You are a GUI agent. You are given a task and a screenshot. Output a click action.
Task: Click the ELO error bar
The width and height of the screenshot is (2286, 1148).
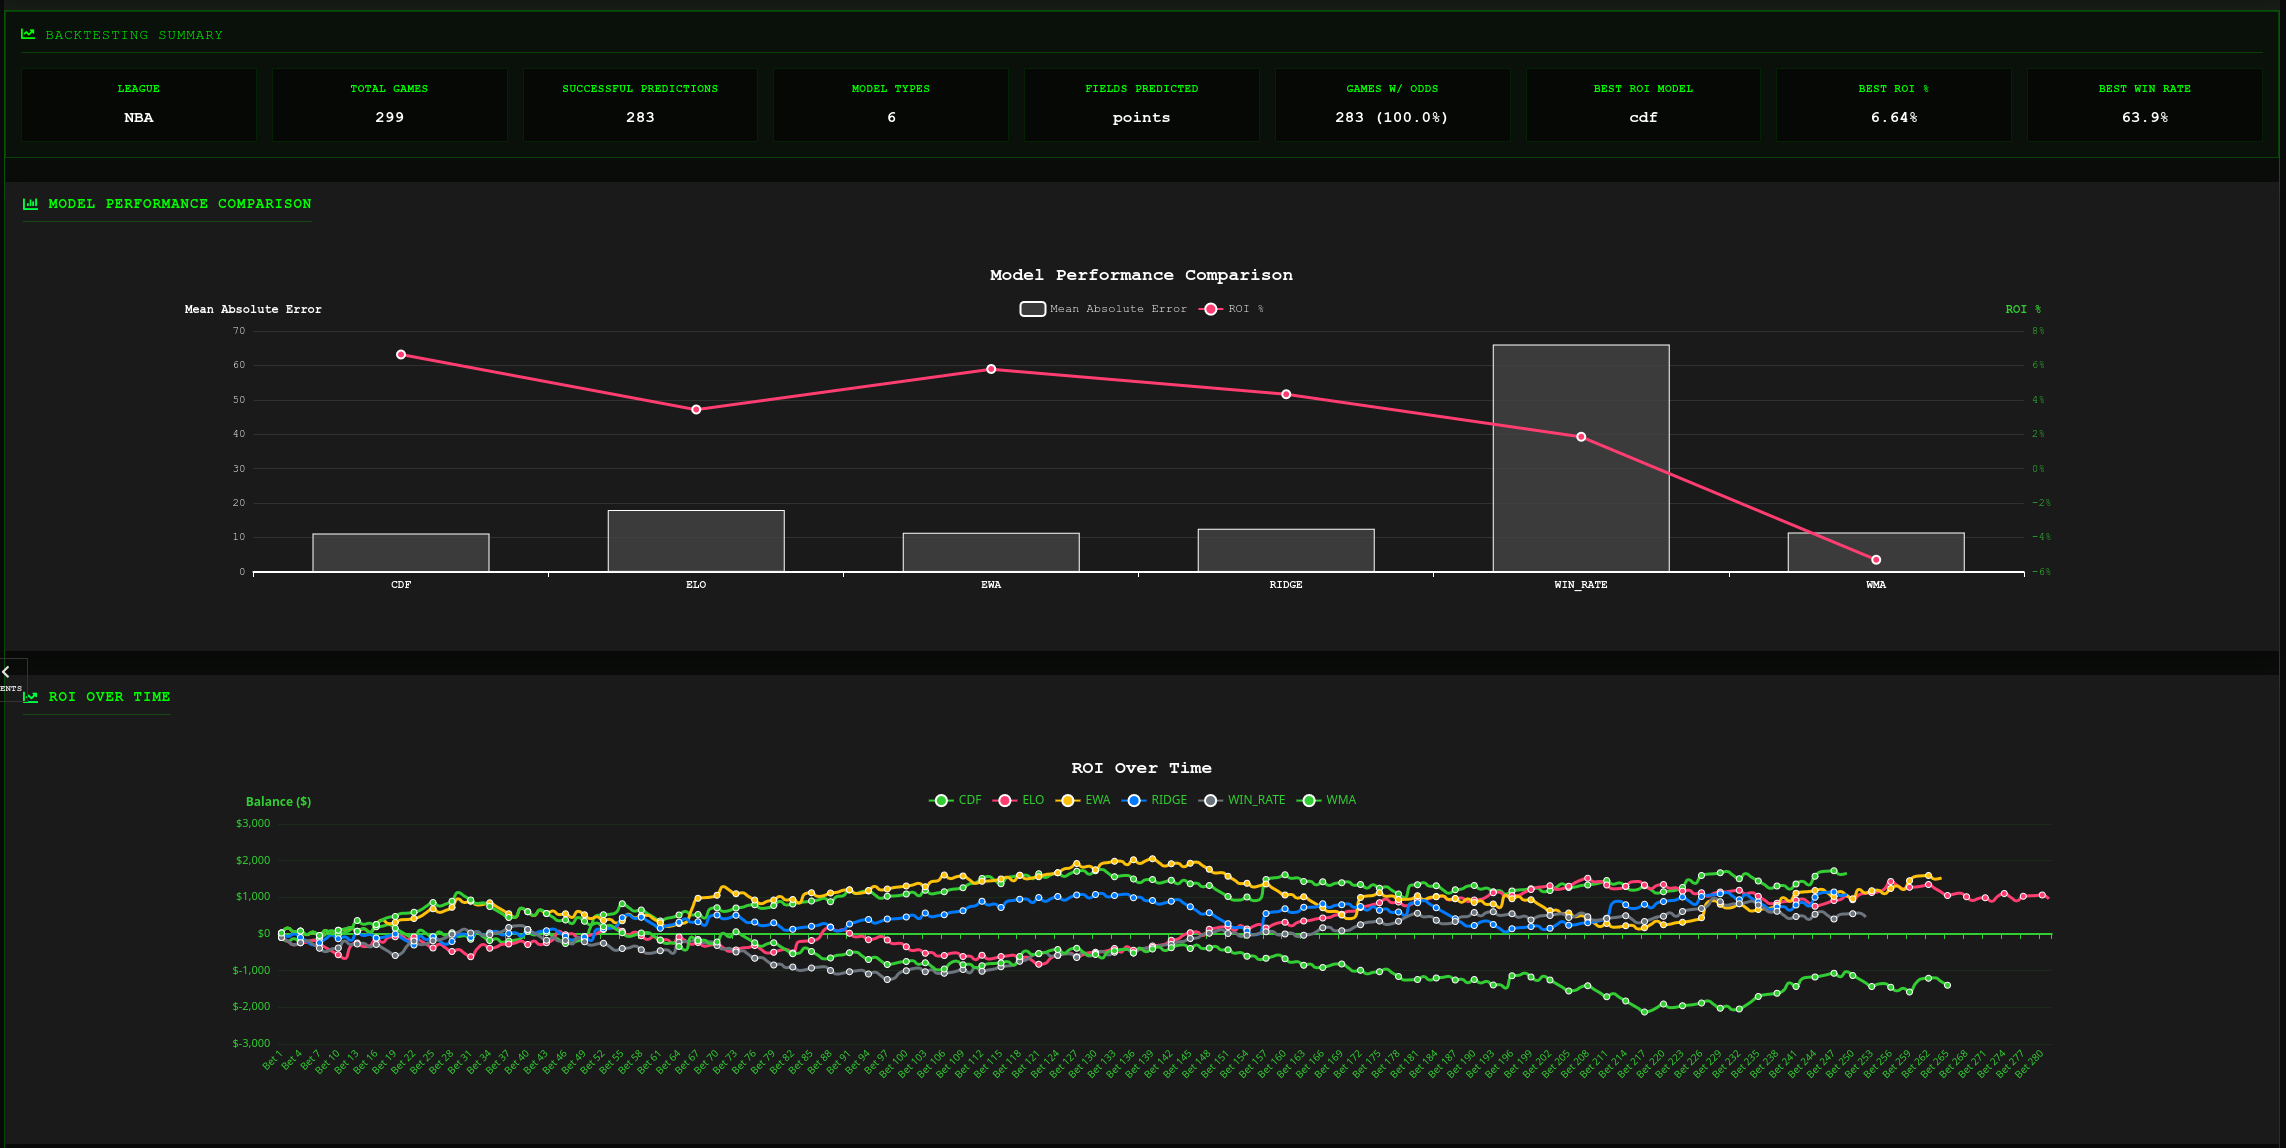(x=696, y=541)
